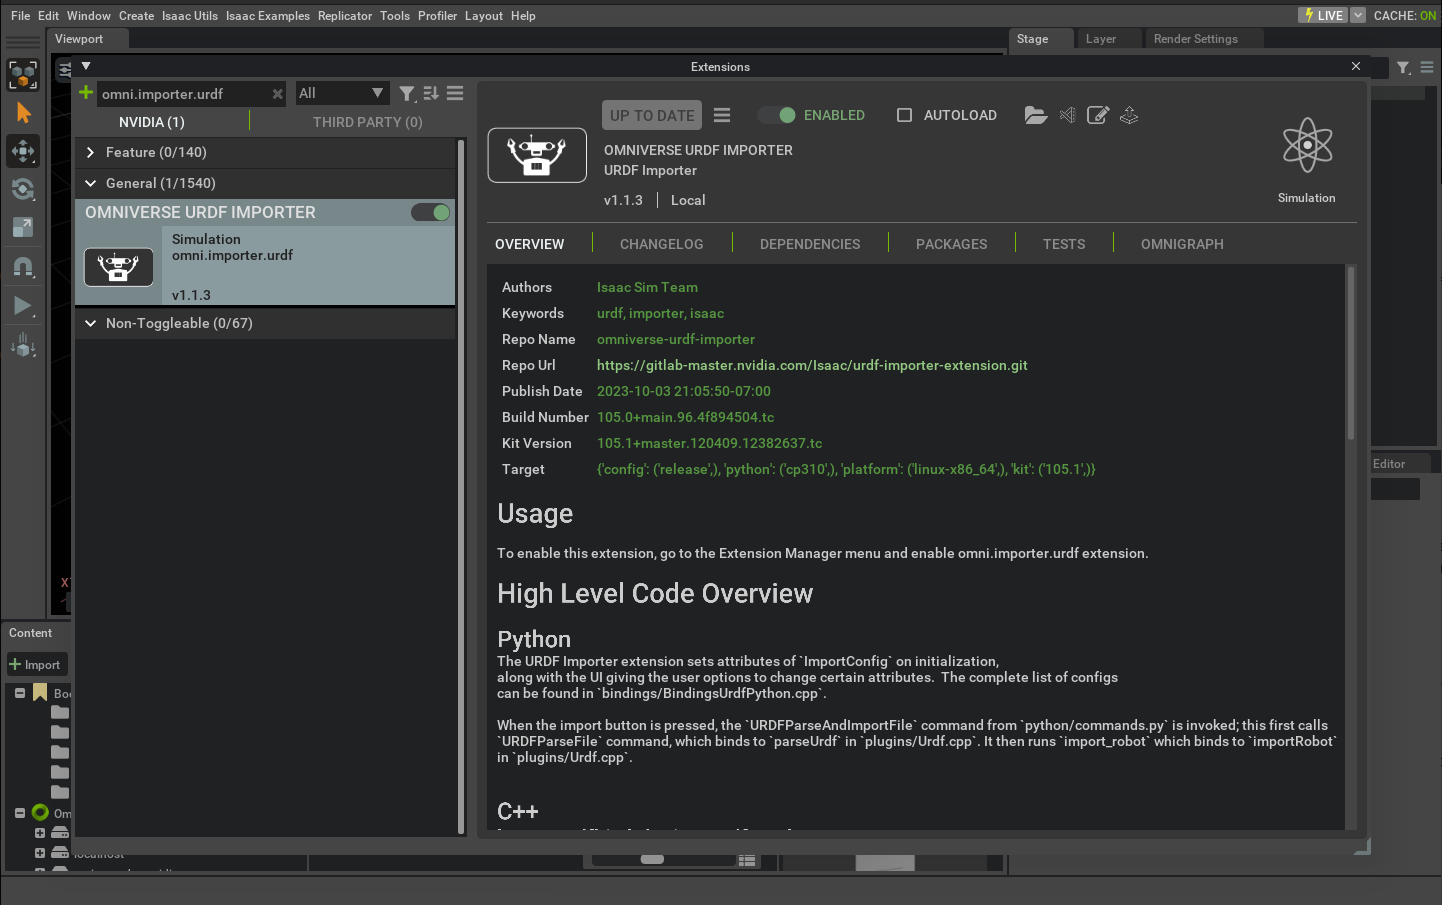Click the Extensions window dropdown triangle

86,66
